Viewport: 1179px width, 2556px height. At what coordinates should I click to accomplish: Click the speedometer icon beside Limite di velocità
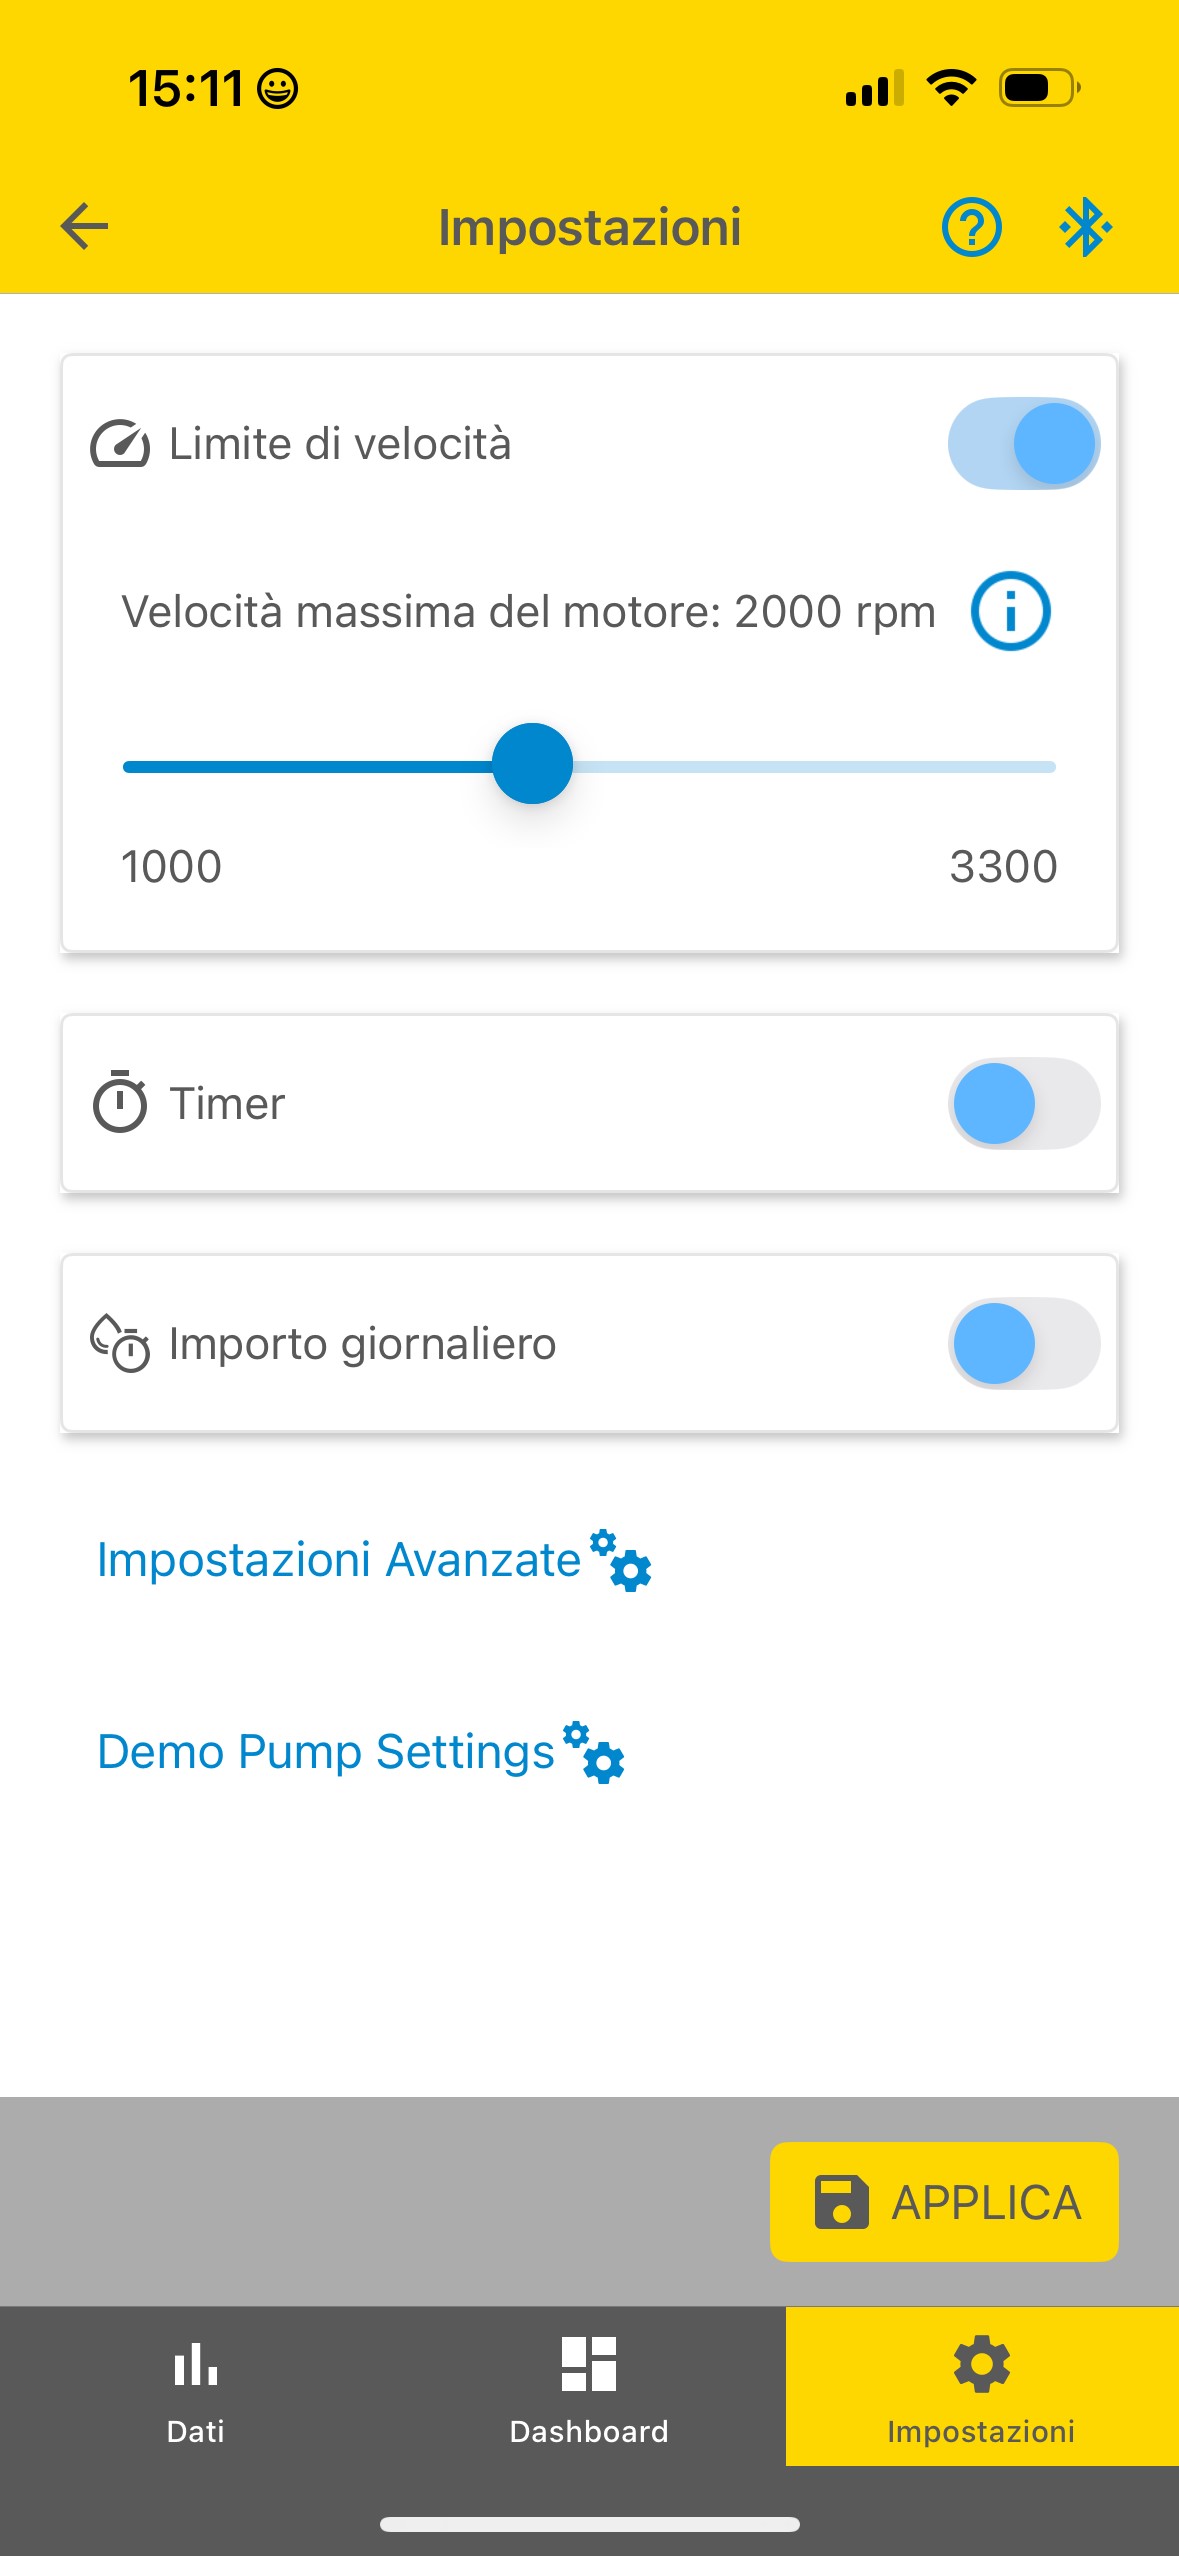click(x=120, y=444)
